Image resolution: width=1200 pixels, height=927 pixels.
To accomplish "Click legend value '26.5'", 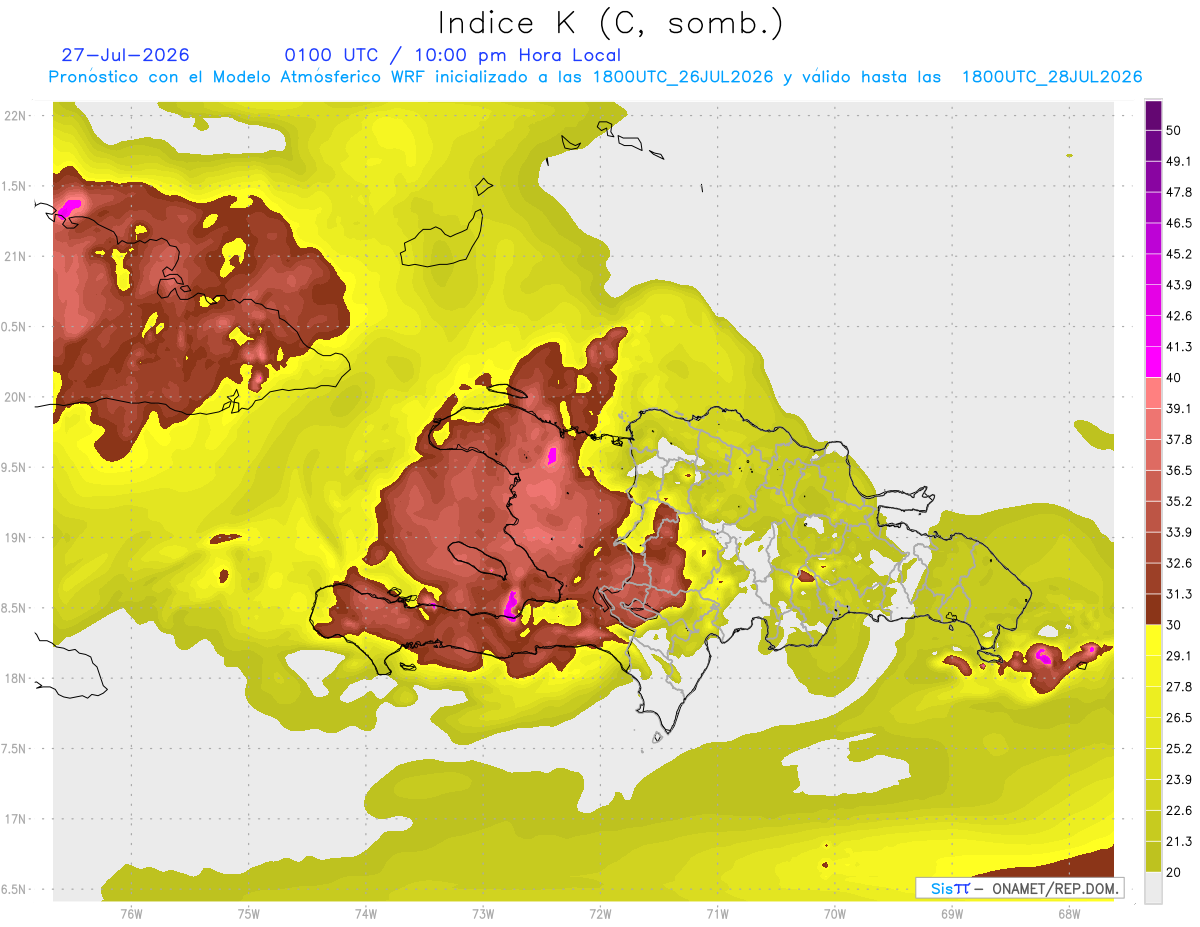I will (1179, 717).
